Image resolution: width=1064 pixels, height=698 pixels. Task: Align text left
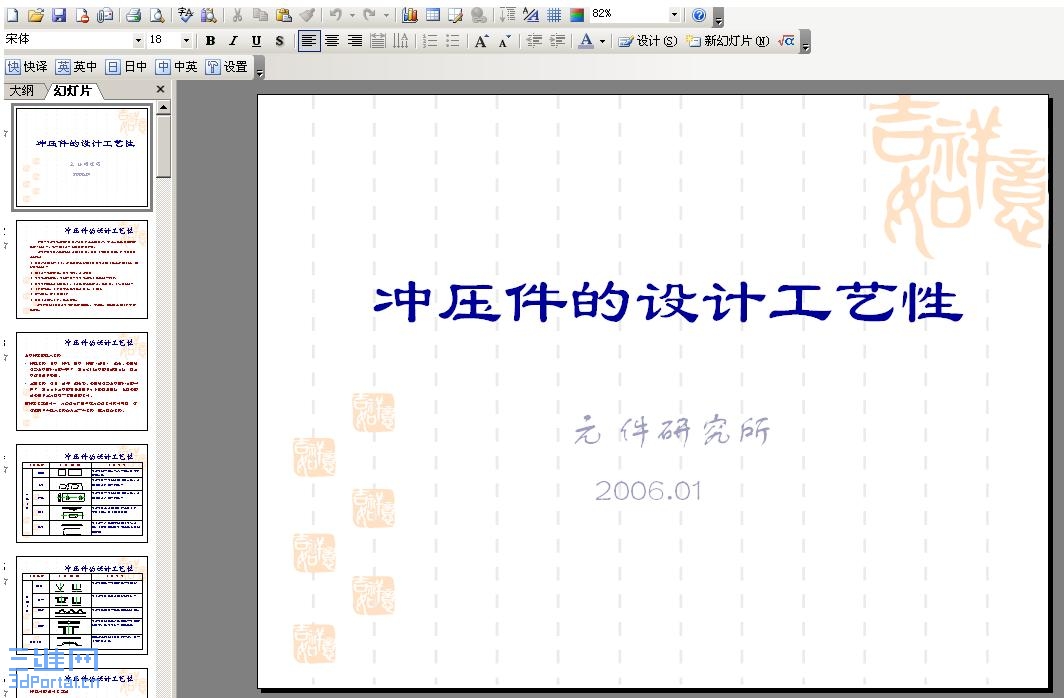[x=309, y=41]
